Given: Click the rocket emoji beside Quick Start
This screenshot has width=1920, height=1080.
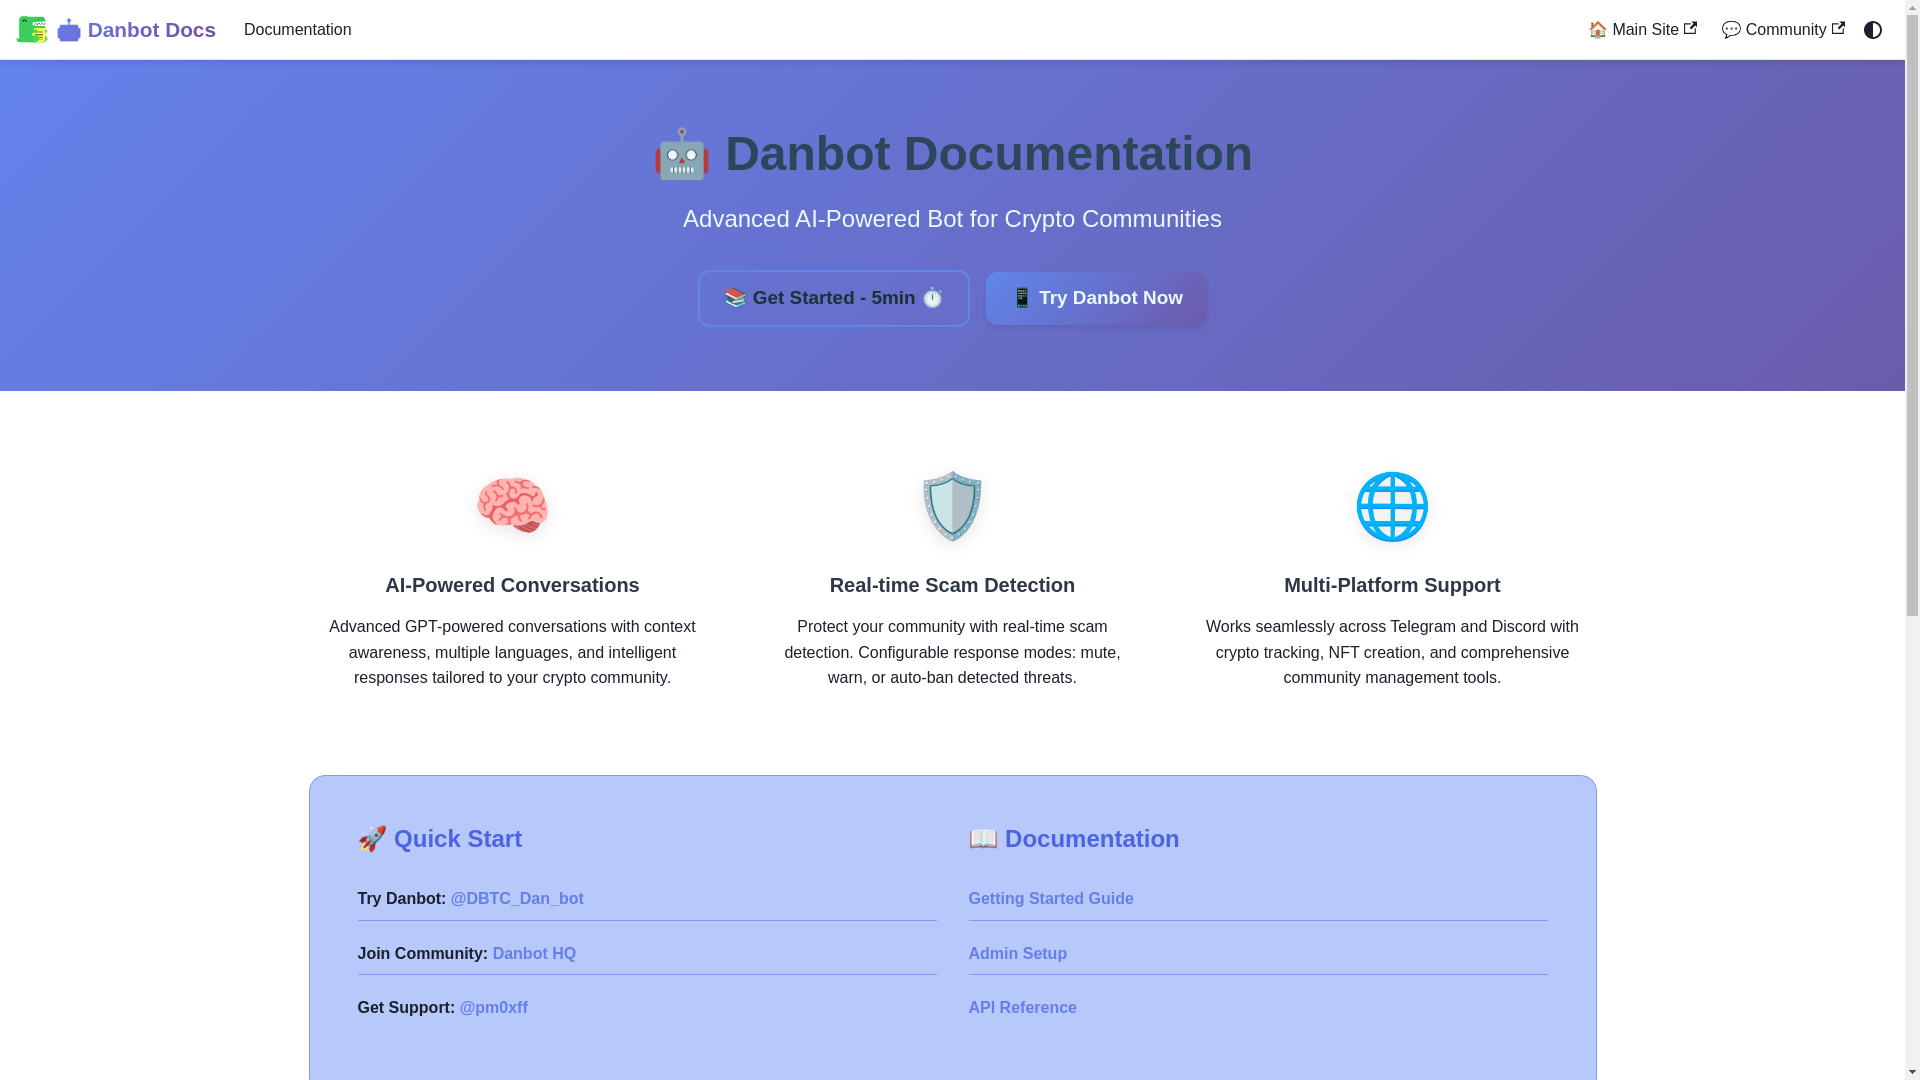Looking at the screenshot, I should point(372,838).
